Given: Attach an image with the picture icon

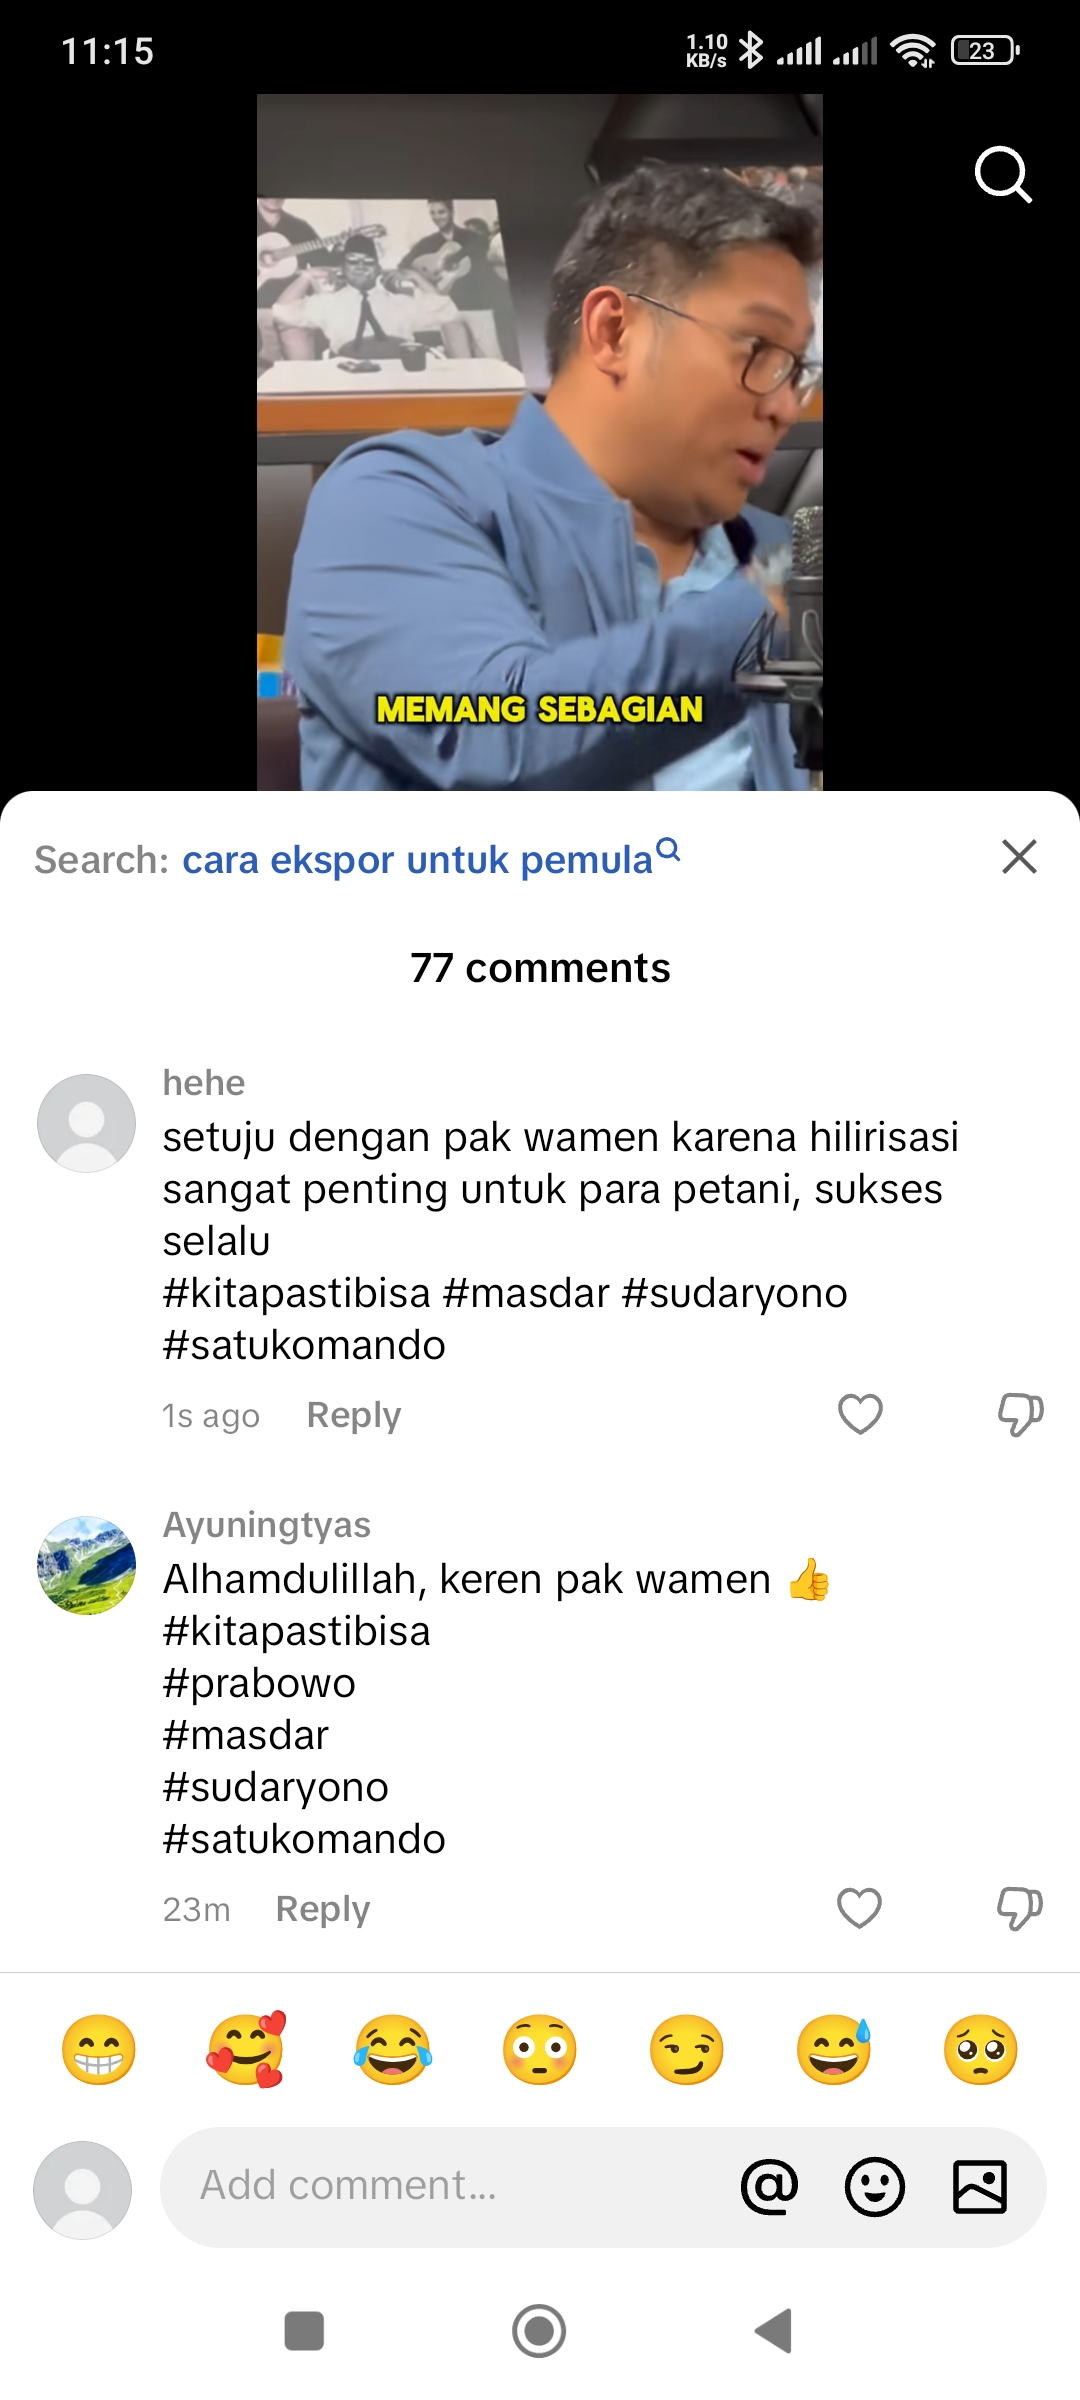Looking at the screenshot, I should click(980, 2186).
